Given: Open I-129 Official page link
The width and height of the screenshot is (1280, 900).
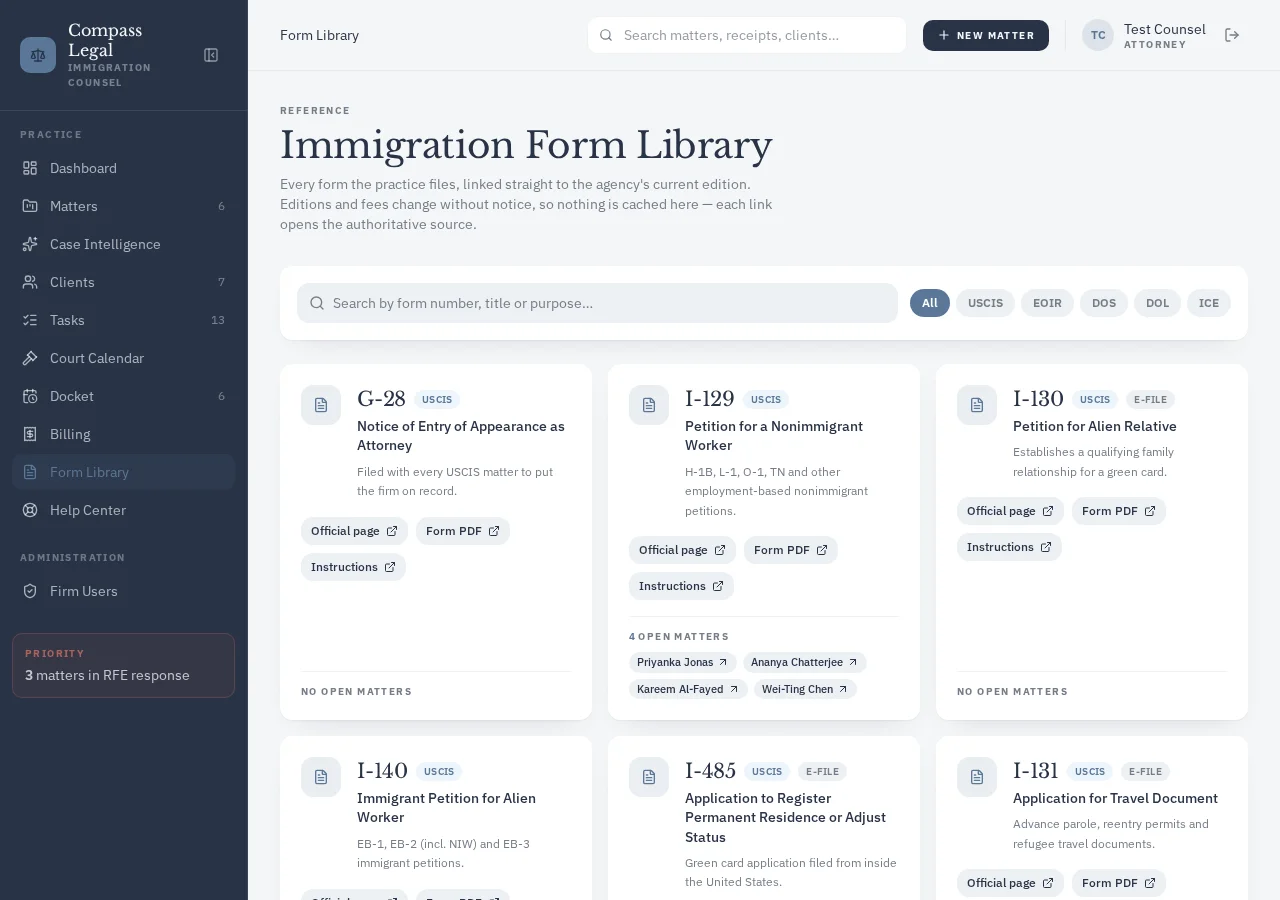Looking at the screenshot, I should (x=682, y=550).
